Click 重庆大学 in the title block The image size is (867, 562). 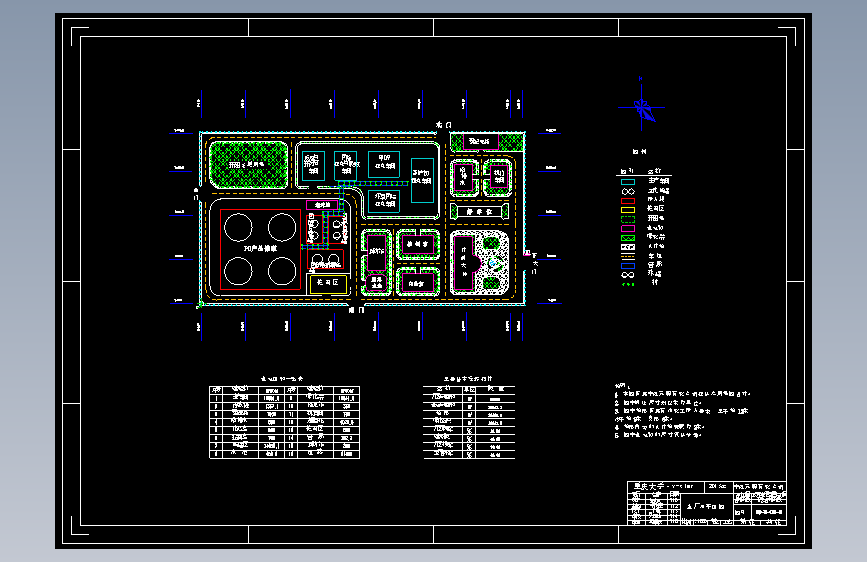(x=649, y=486)
